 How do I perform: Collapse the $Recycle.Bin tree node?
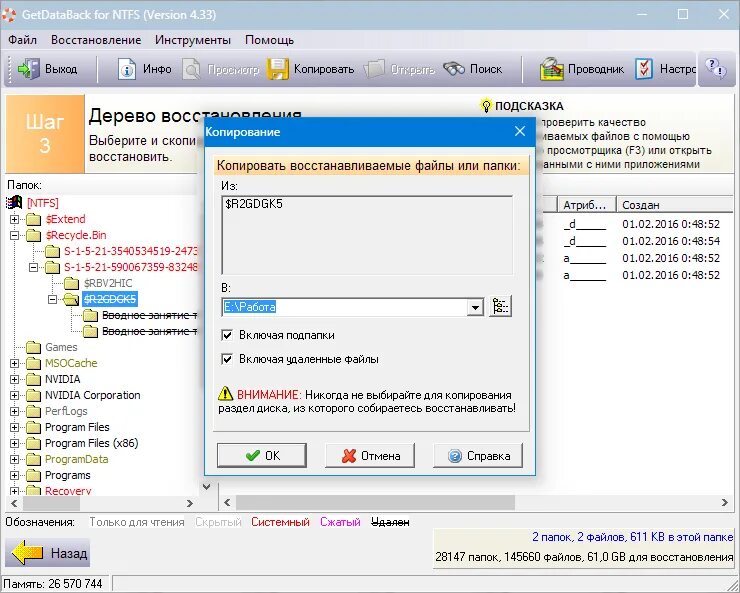pyautogui.click(x=15, y=235)
